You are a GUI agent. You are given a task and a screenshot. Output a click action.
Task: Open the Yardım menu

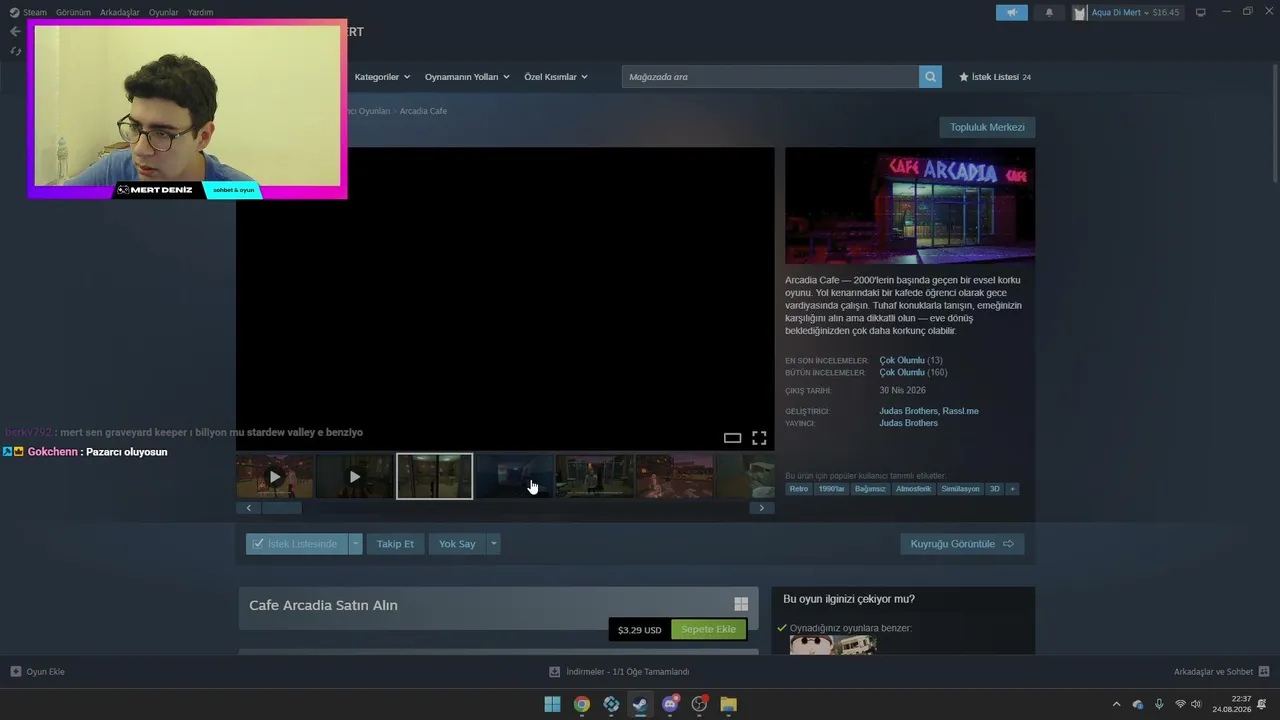click(x=200, y=13)
